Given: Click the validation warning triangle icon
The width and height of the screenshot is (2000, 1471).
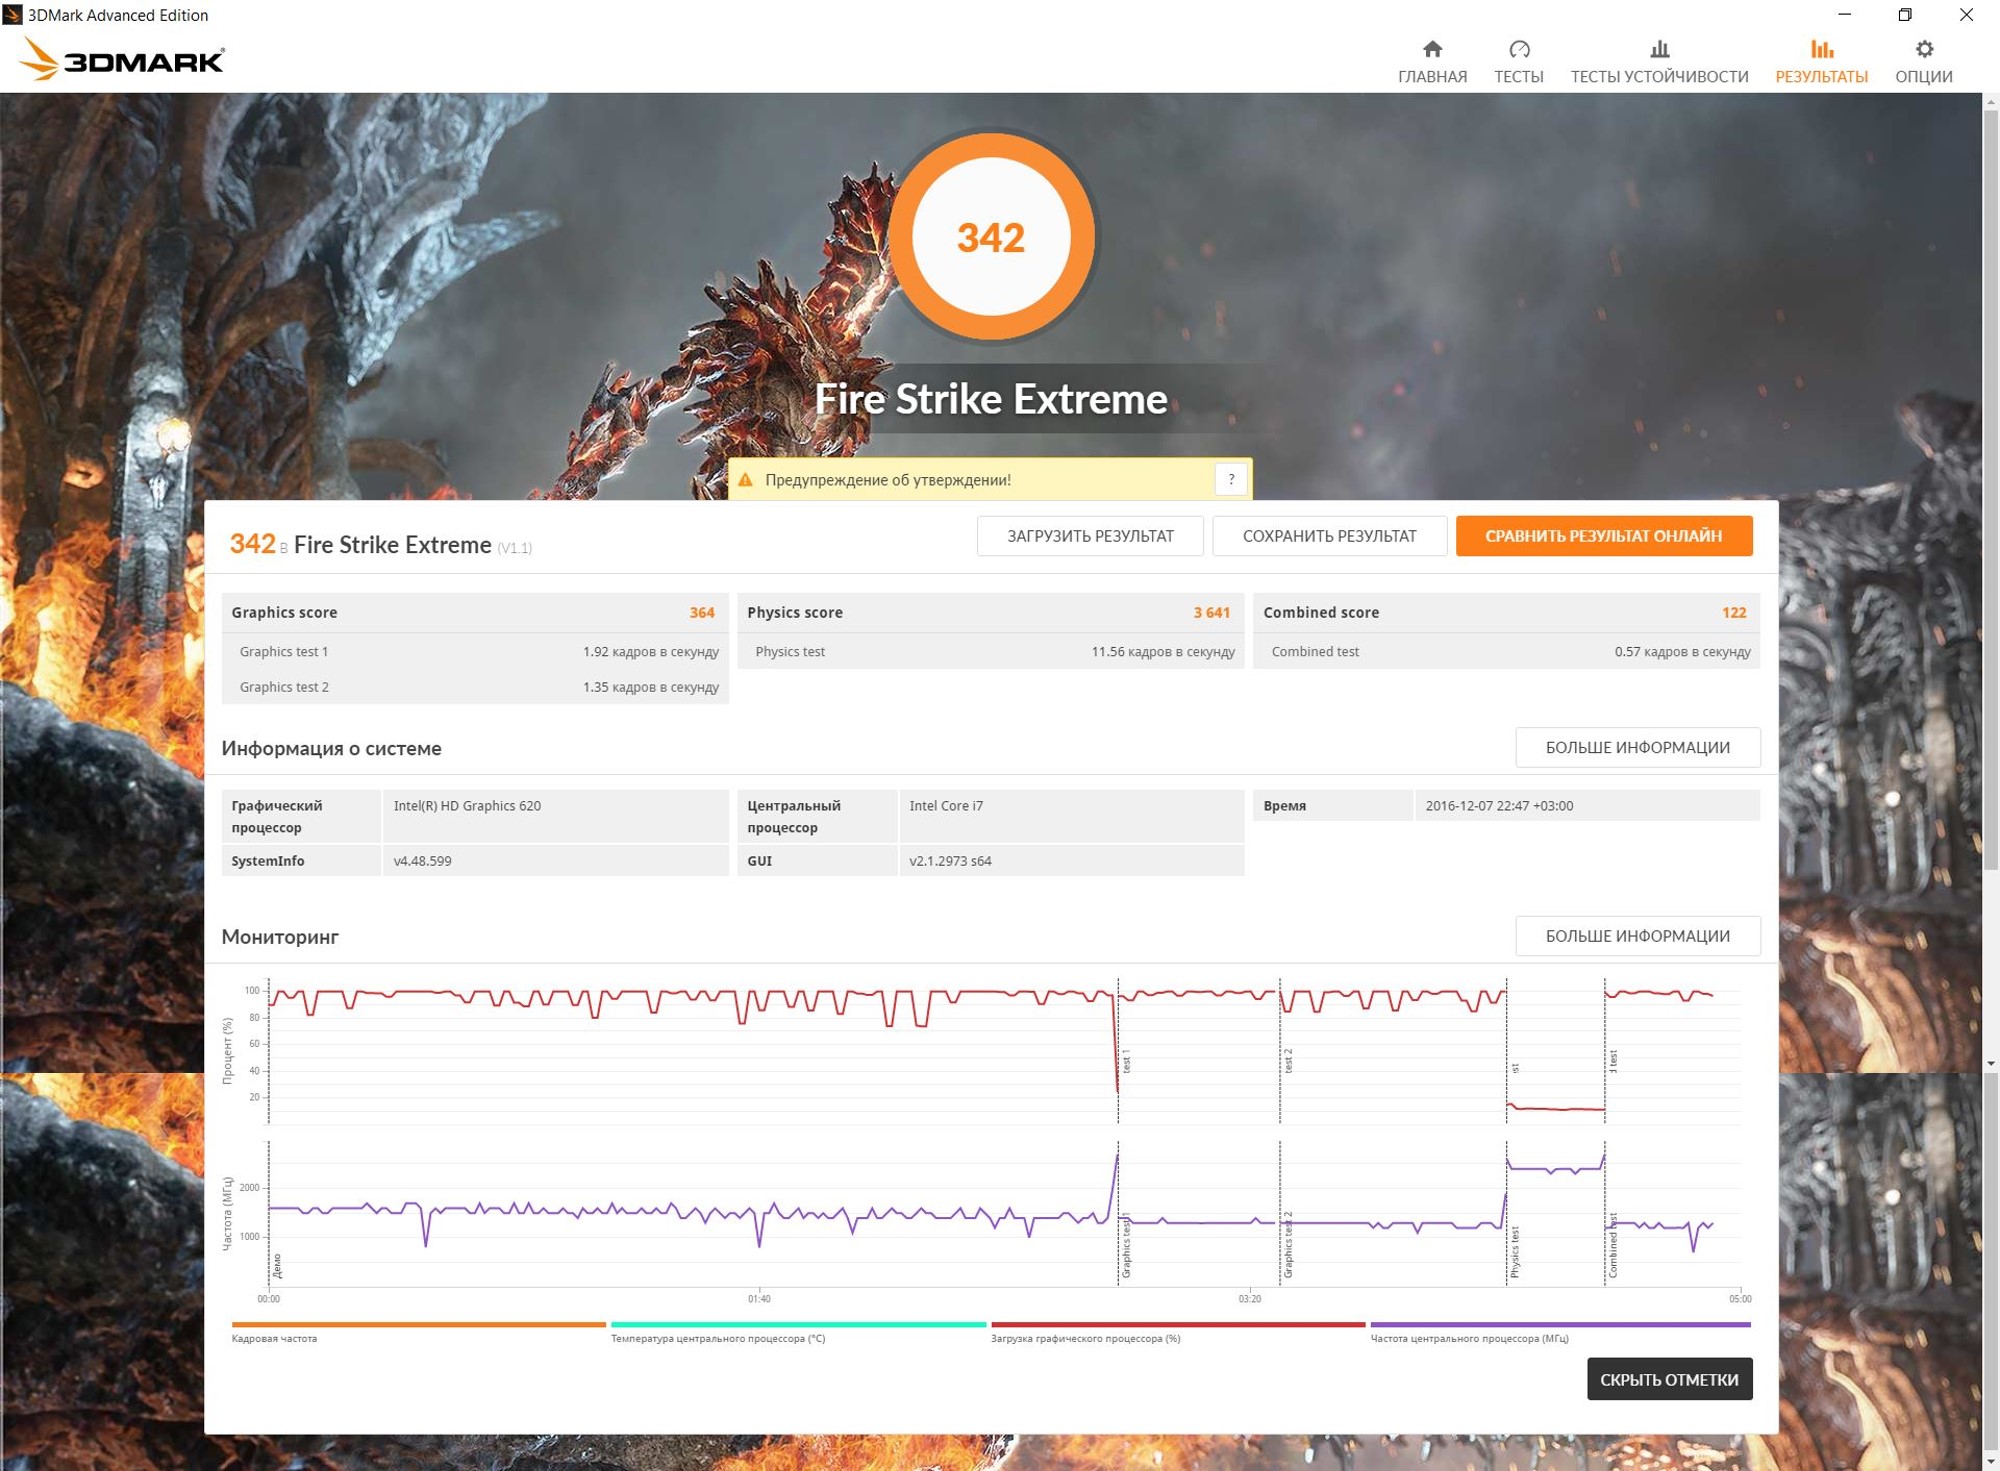Looking at the screenshot, I should [745, 480].
